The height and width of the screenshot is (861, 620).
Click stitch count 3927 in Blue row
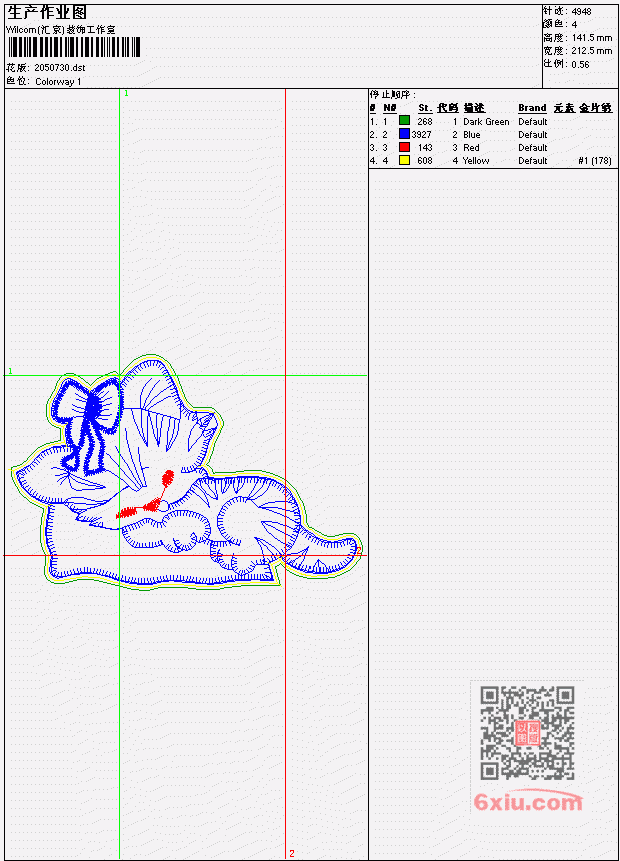421,135
